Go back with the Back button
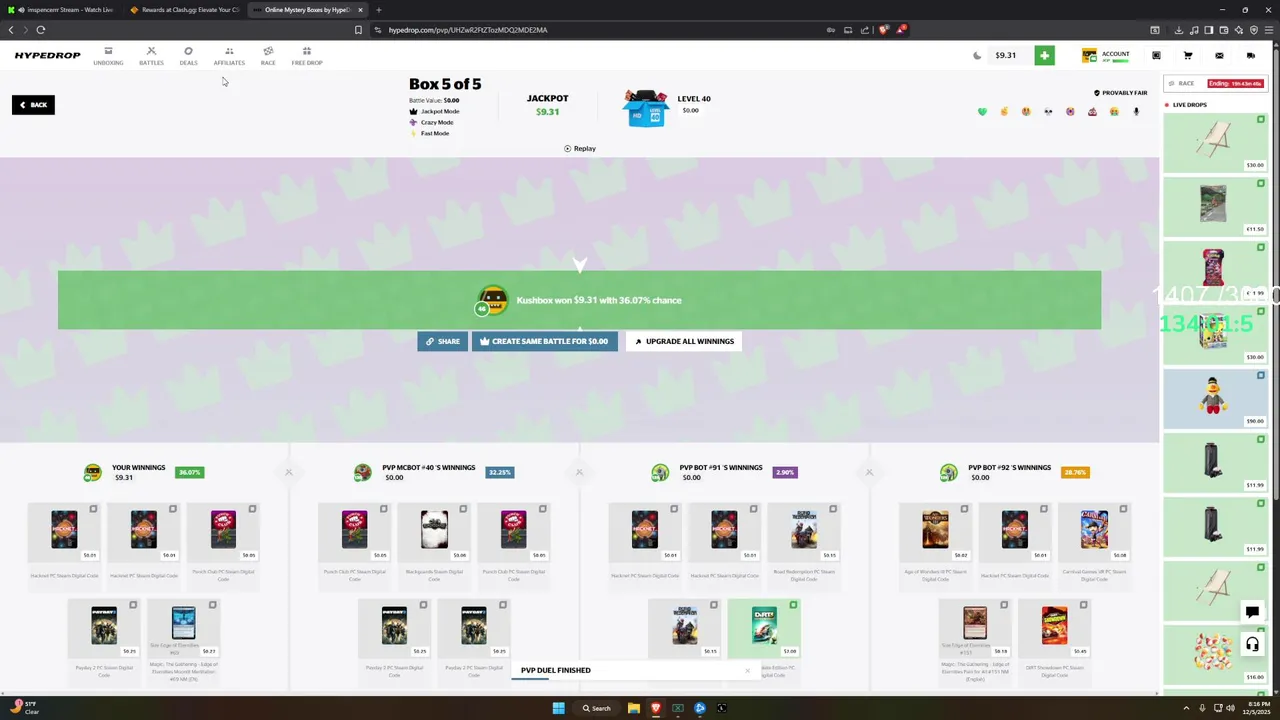Screen dimensions: 1280x720 [x=33, y=105]
